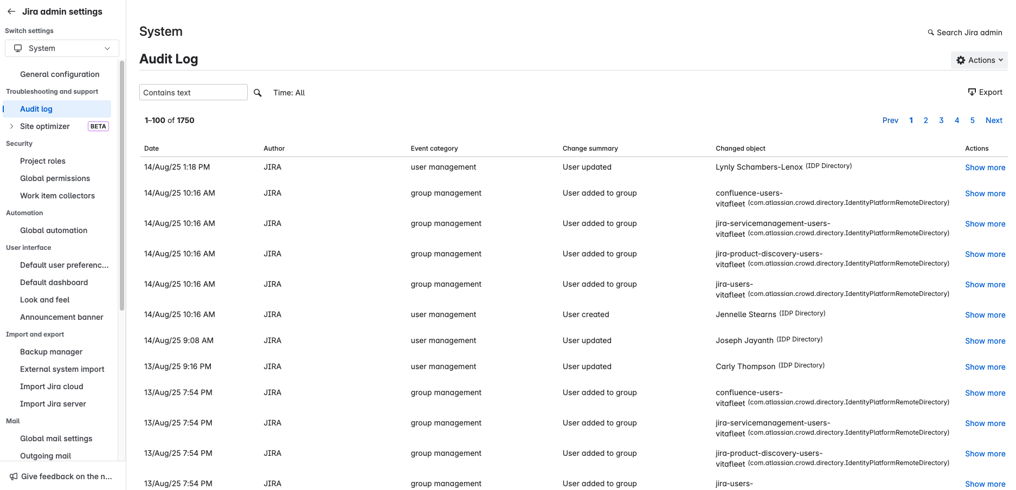1016x490 pixels.
Task: Click the Export icon button
Action: pos(972,92)
